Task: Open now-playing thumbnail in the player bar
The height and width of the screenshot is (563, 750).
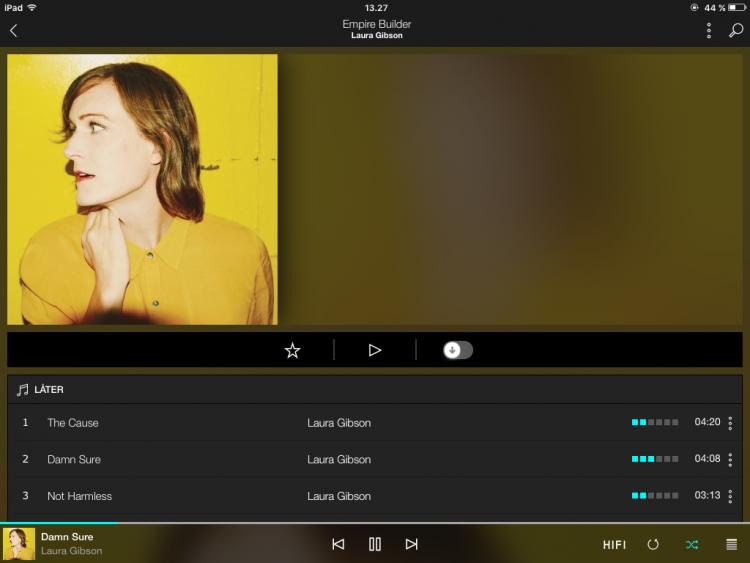Action: click(x=19, y=544)
